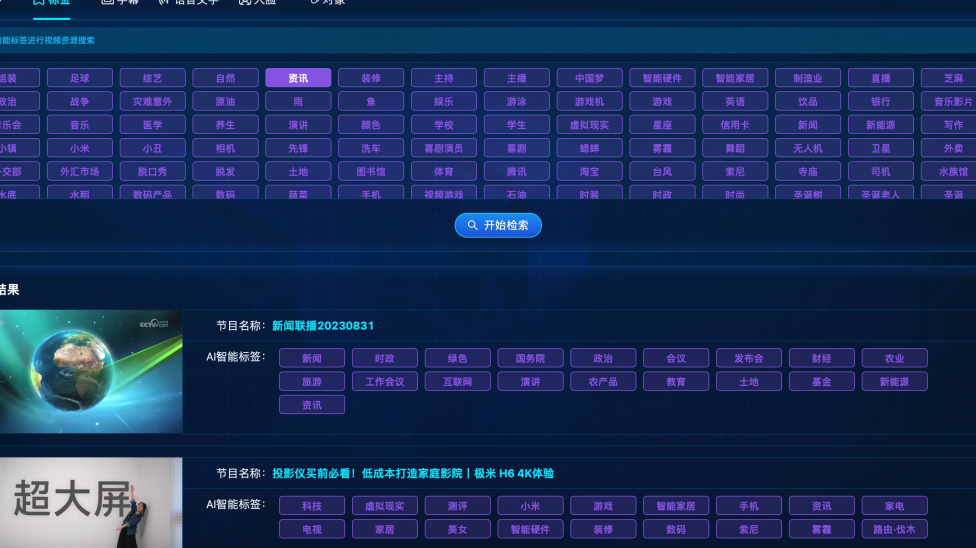Click the 测评 AI tag on projector video
Screen dimensions: 976x548
click(458, 506)
